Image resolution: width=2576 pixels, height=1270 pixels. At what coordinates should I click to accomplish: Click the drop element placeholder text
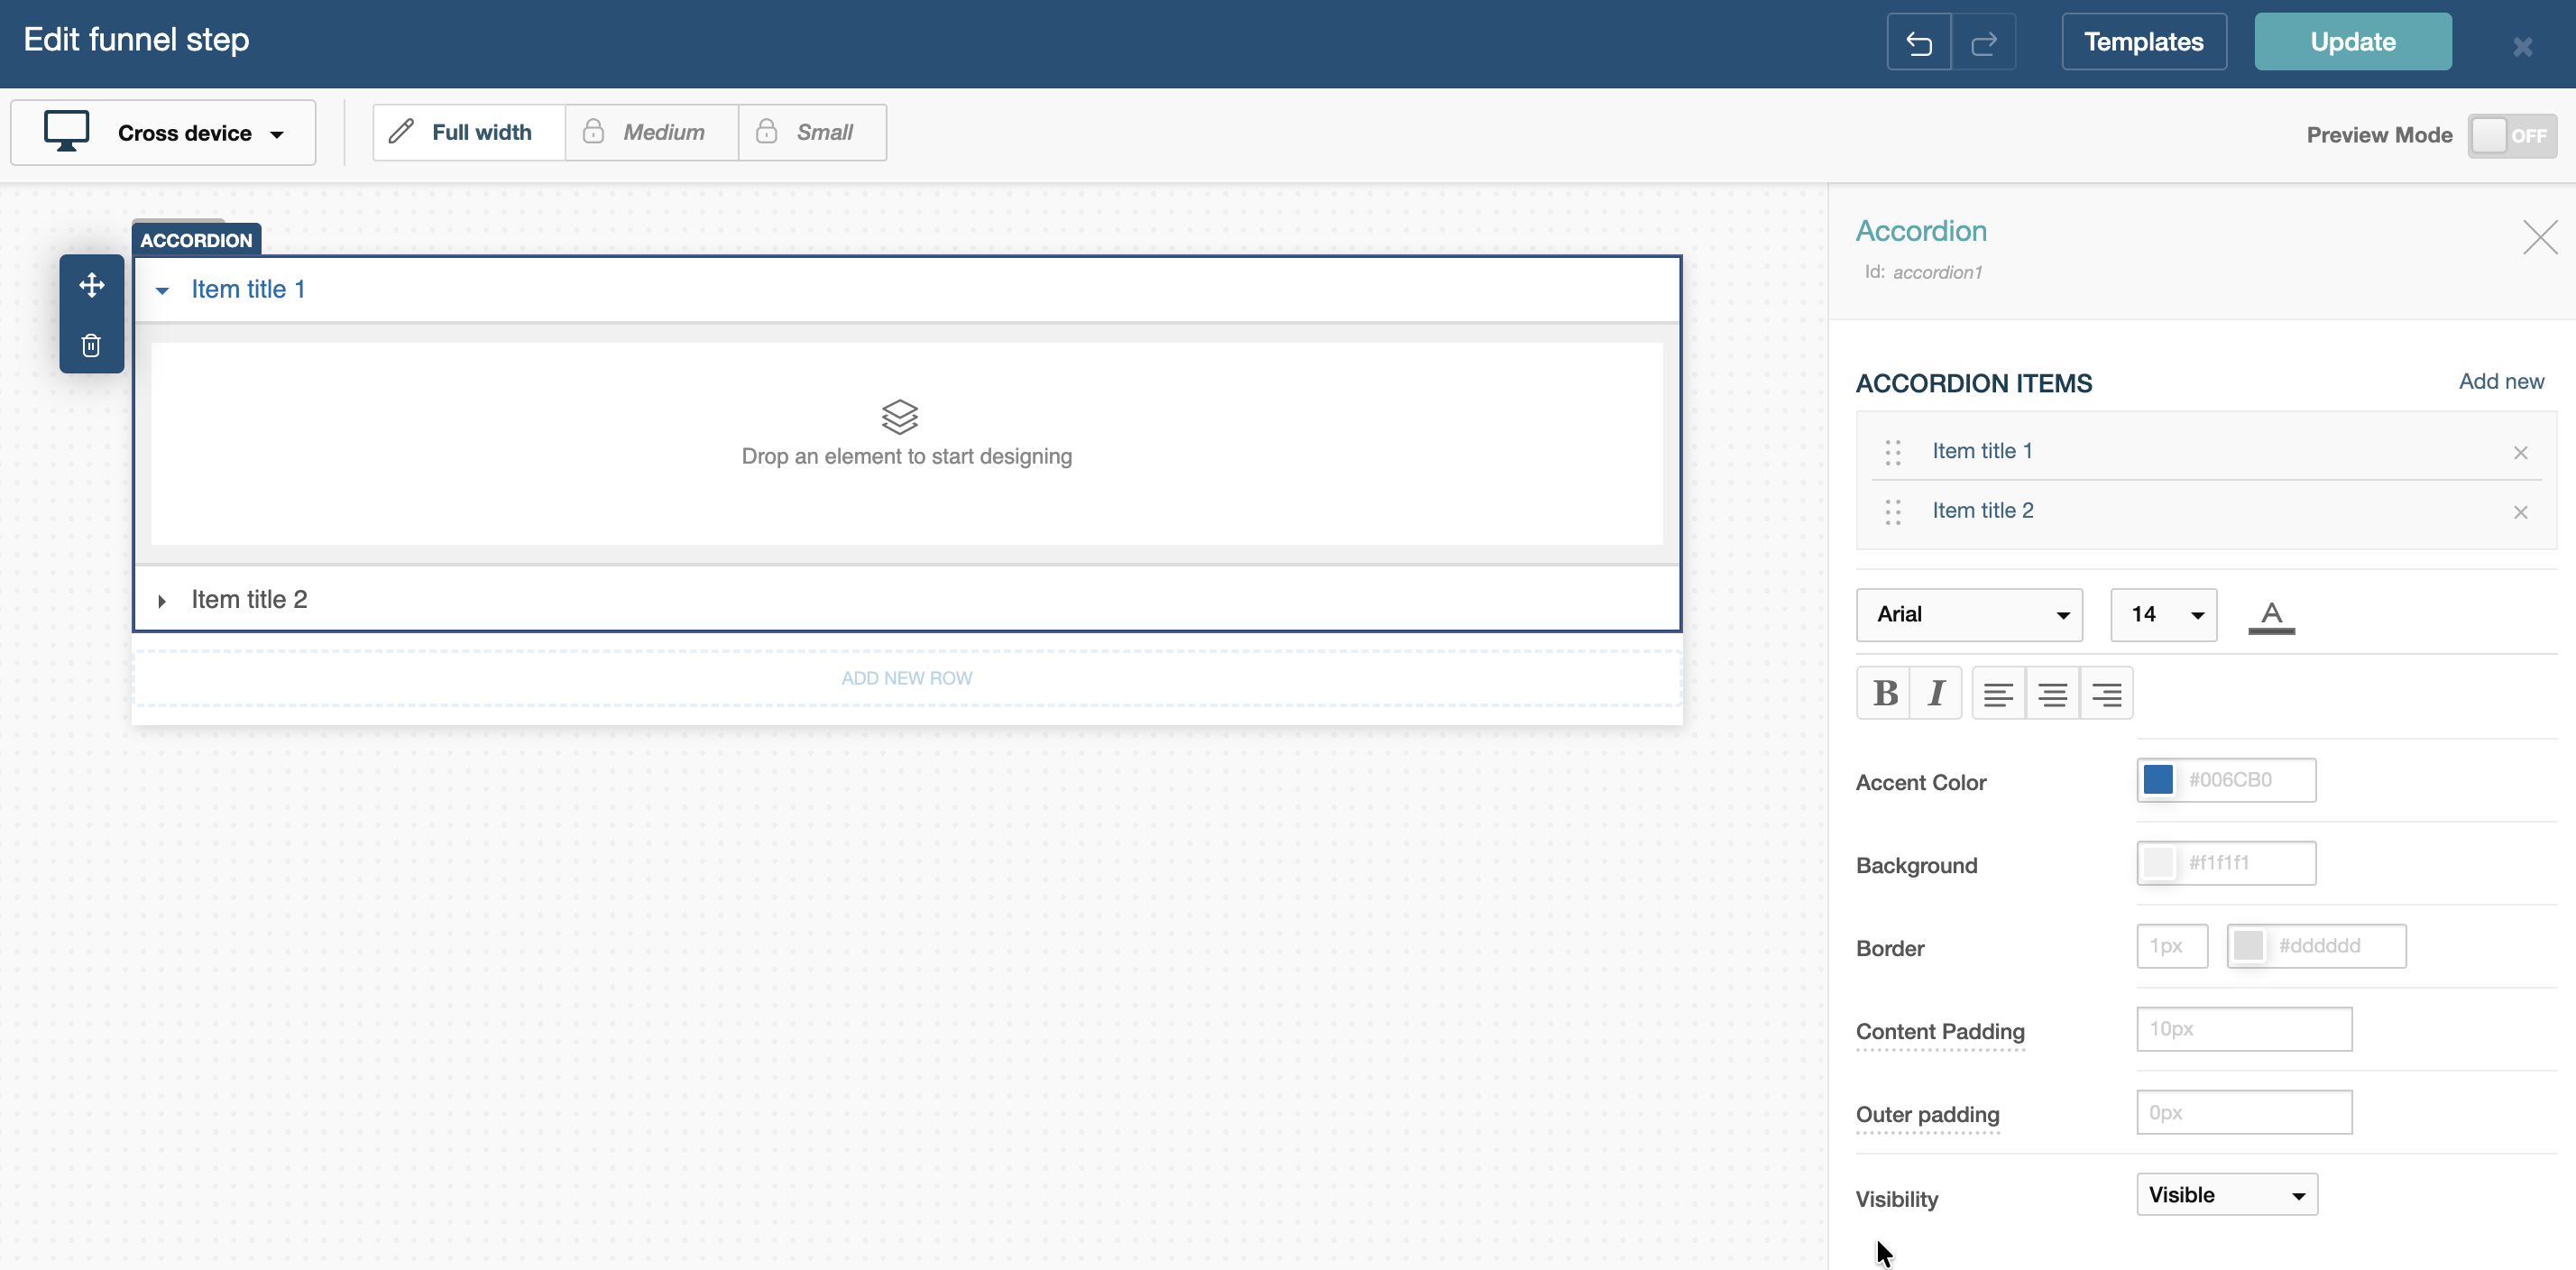[906, 456]
